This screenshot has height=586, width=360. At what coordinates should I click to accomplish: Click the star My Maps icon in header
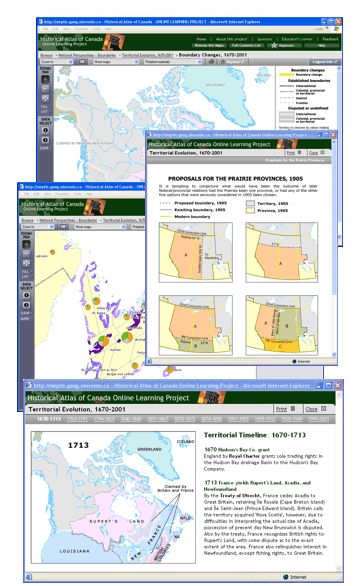(274, 45)
